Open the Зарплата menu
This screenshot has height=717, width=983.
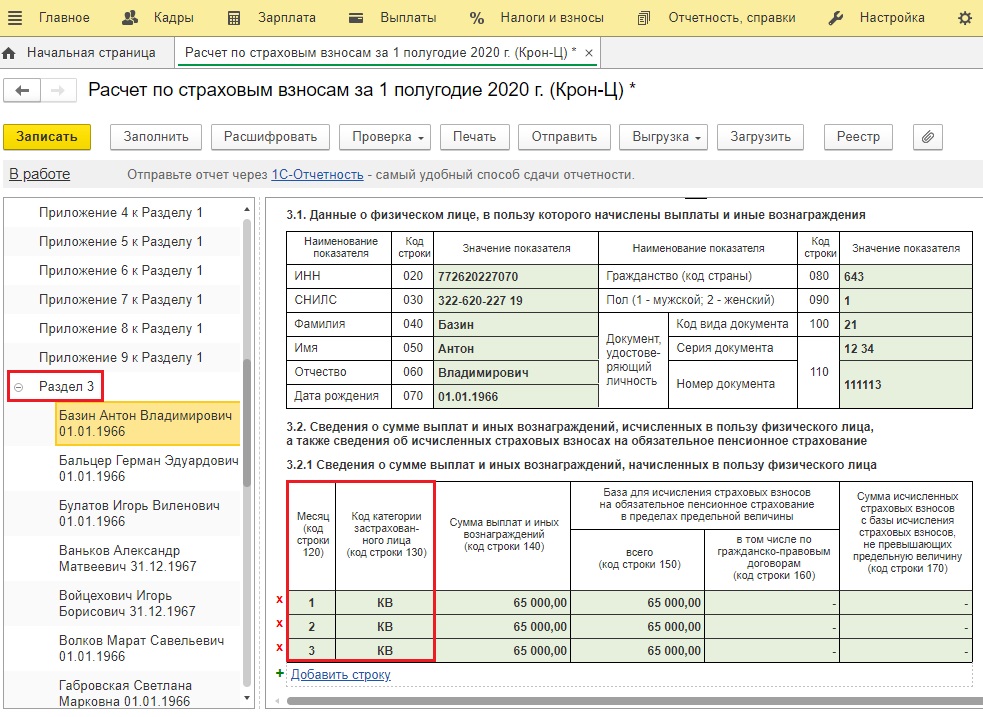pos(286,18)
